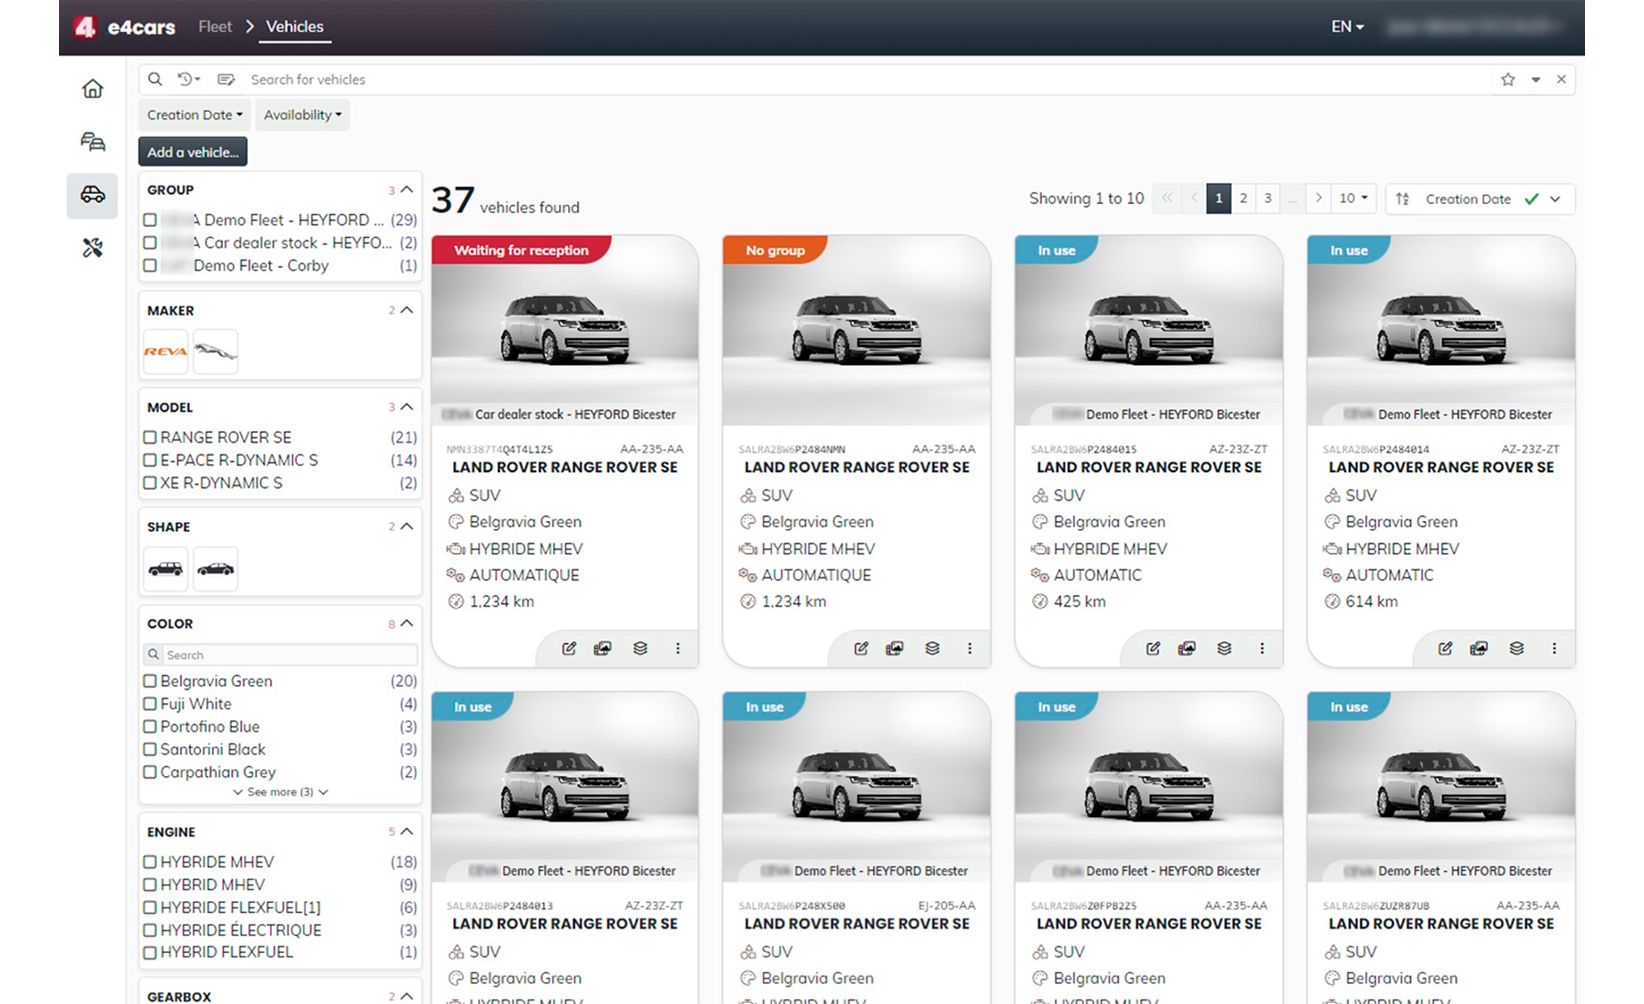This screenshot has width=1644, height=1004.
Task: Go to results page 2
Action: coord(1243,198)
